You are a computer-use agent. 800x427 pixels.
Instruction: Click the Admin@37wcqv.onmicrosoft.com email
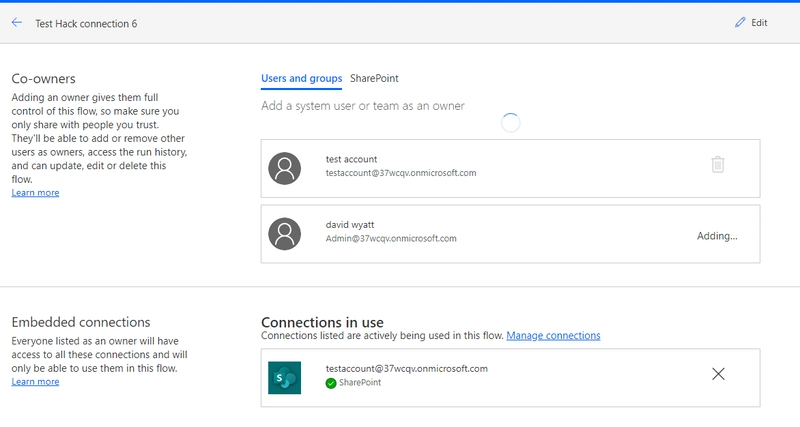tap(391, 239)
